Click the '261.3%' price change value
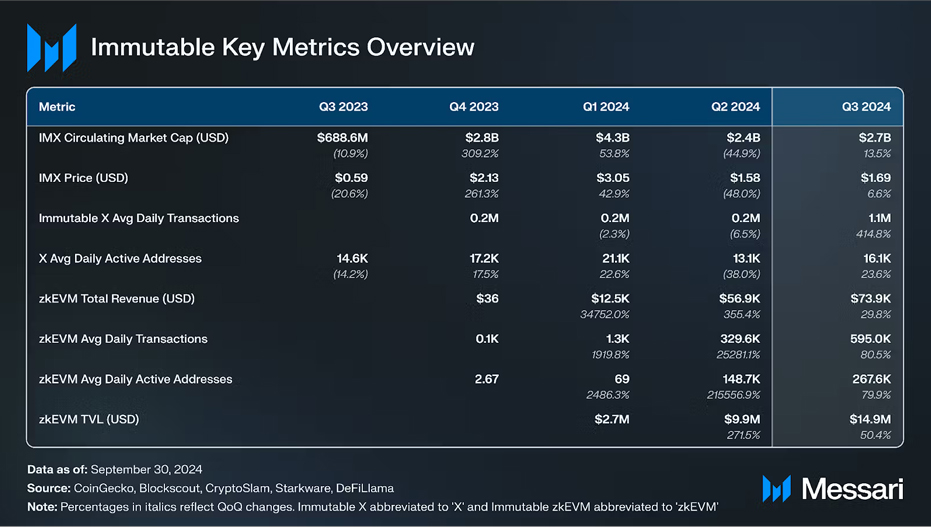This screenshot has width=931, height=527. click(482, 194)
